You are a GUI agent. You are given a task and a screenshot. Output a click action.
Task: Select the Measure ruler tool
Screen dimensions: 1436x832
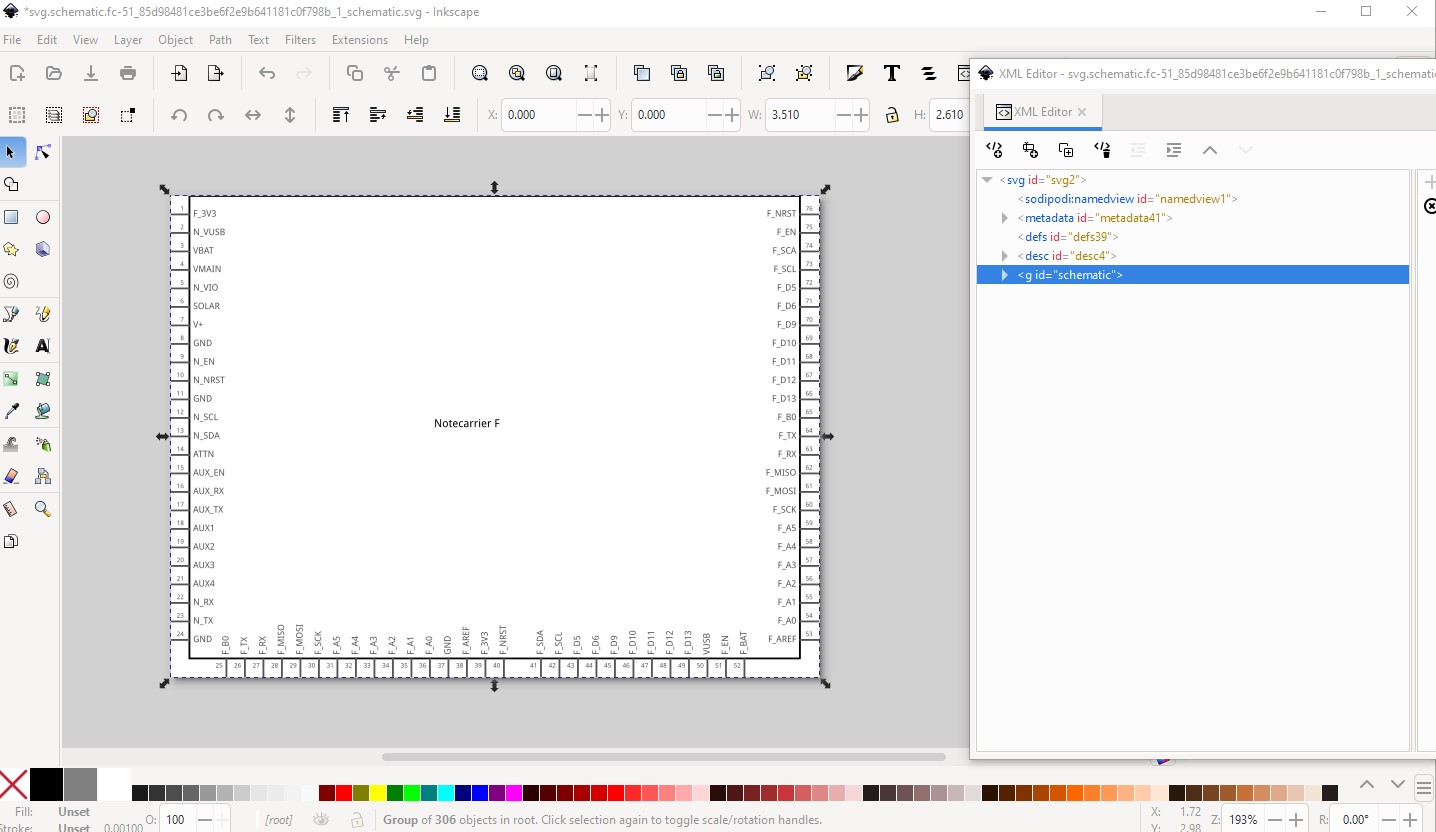tap(11, 509)
